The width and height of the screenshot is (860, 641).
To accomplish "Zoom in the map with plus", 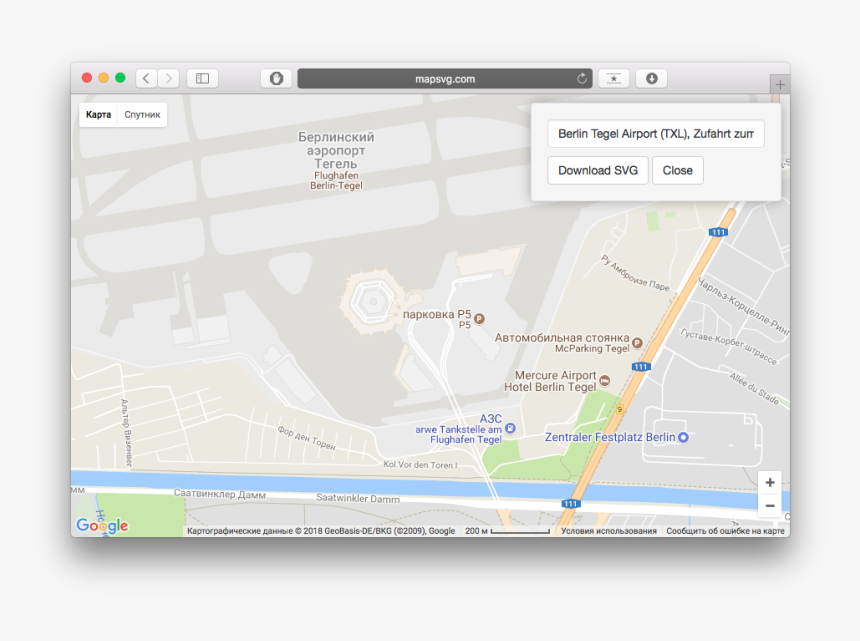I will click(770, 483).
